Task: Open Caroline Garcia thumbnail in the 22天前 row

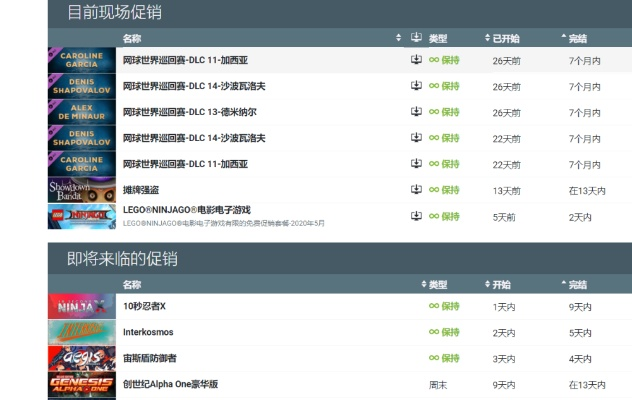Action: point(82,164)
